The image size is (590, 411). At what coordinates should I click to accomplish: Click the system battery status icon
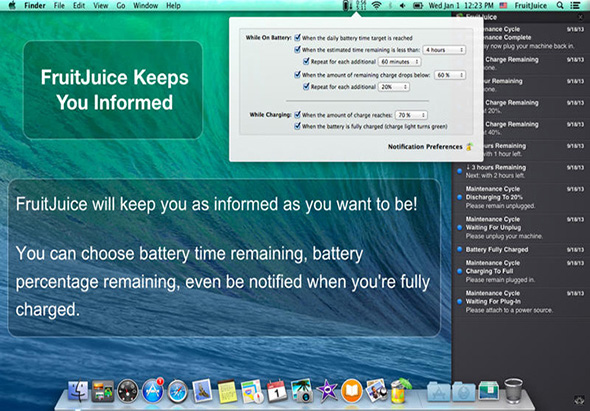point(418,6)
